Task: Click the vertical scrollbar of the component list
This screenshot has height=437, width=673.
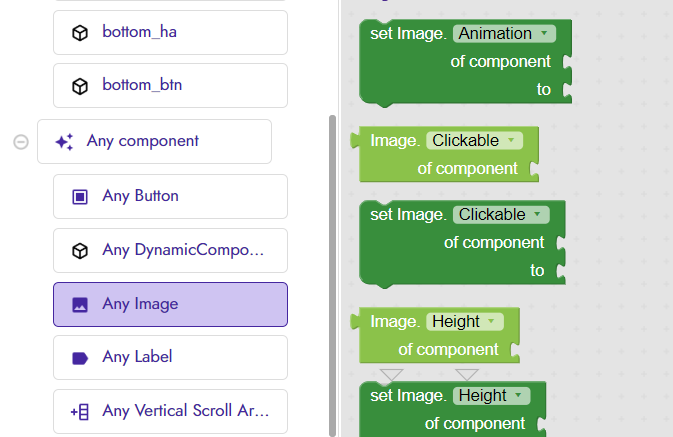Action: coord(332,275)
